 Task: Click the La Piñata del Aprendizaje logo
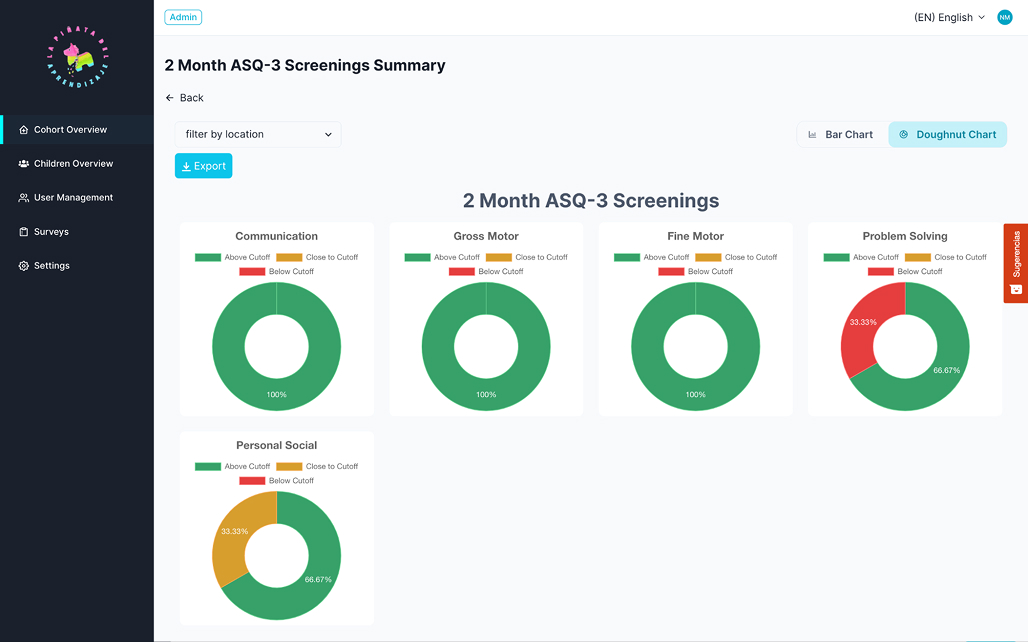pyautogui.click(x=77, y=56)
